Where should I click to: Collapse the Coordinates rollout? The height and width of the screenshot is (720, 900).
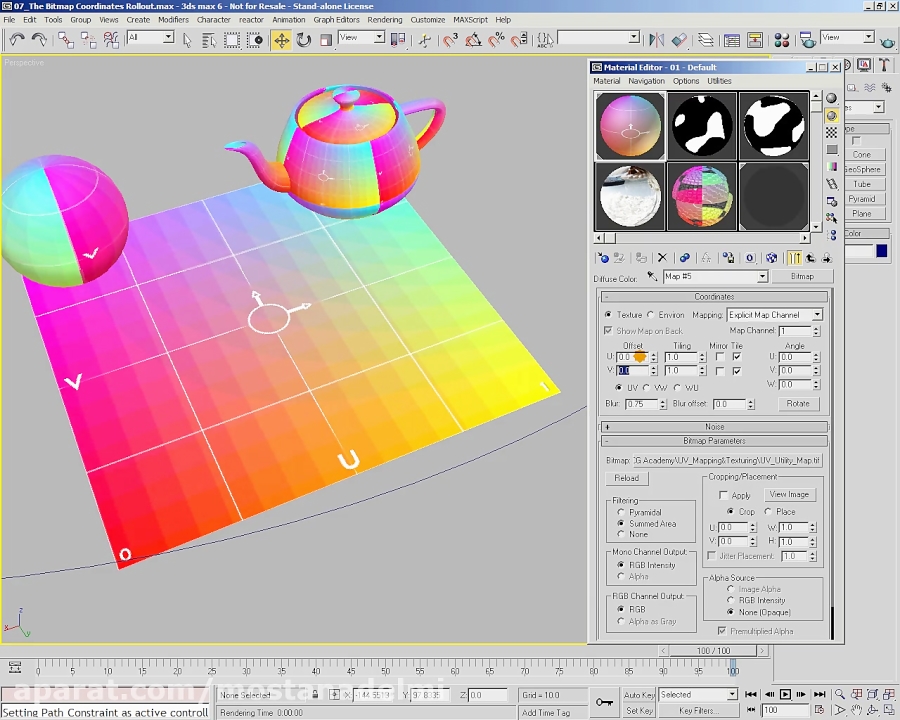714,297
